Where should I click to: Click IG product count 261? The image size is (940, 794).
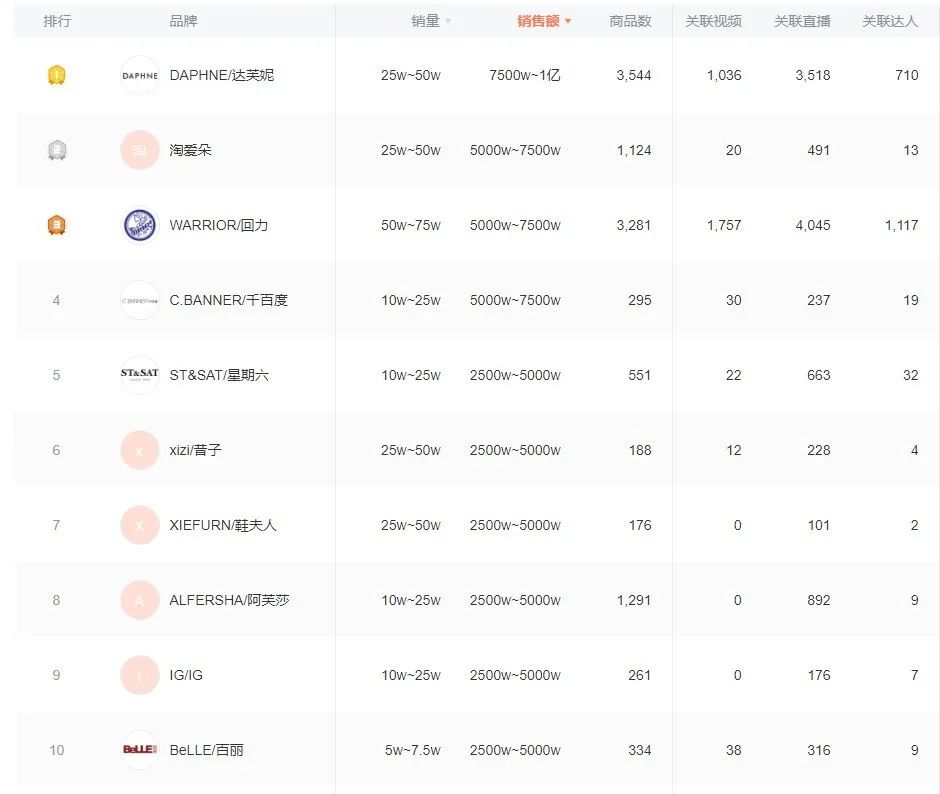tap(640, 675)
